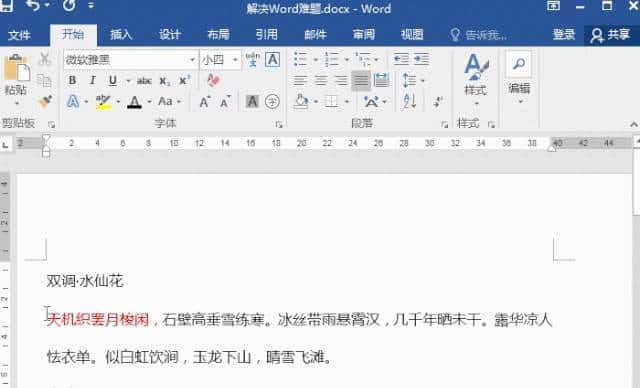Click the Redo icon in quick access

(x=69, y=5)
